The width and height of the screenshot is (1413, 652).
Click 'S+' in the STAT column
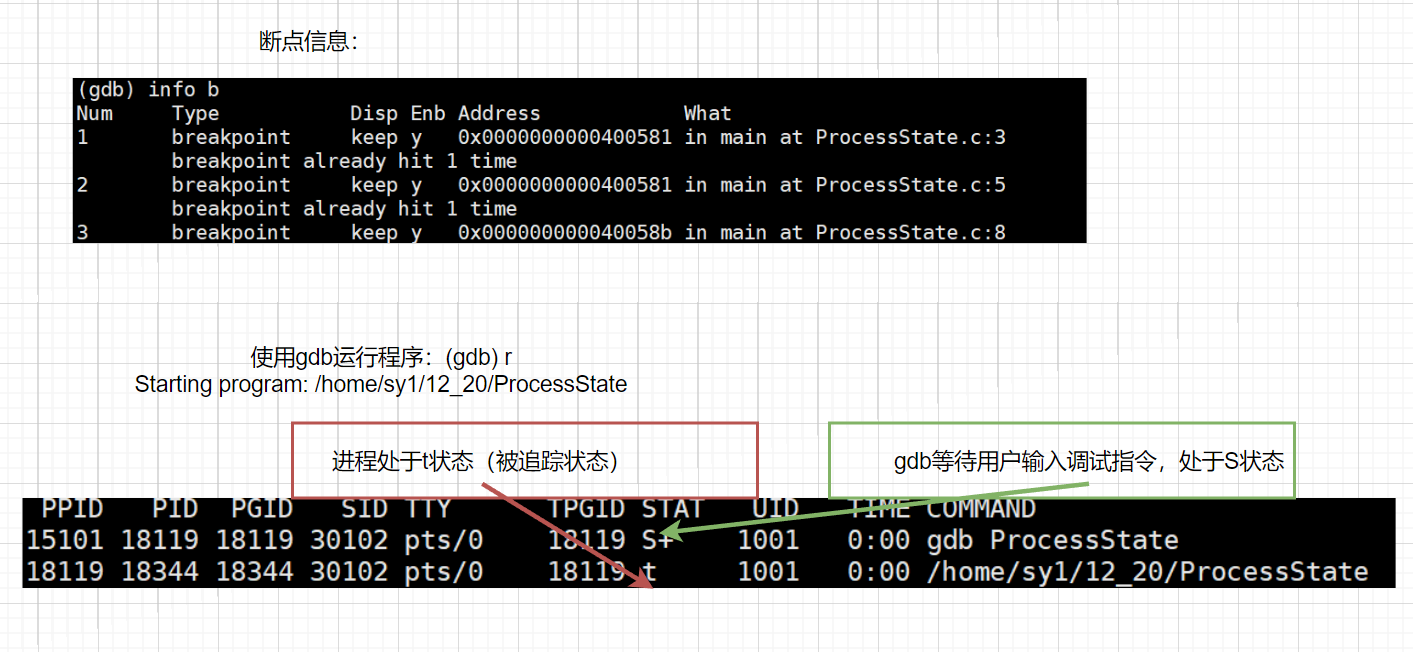[x=657, y=541]
